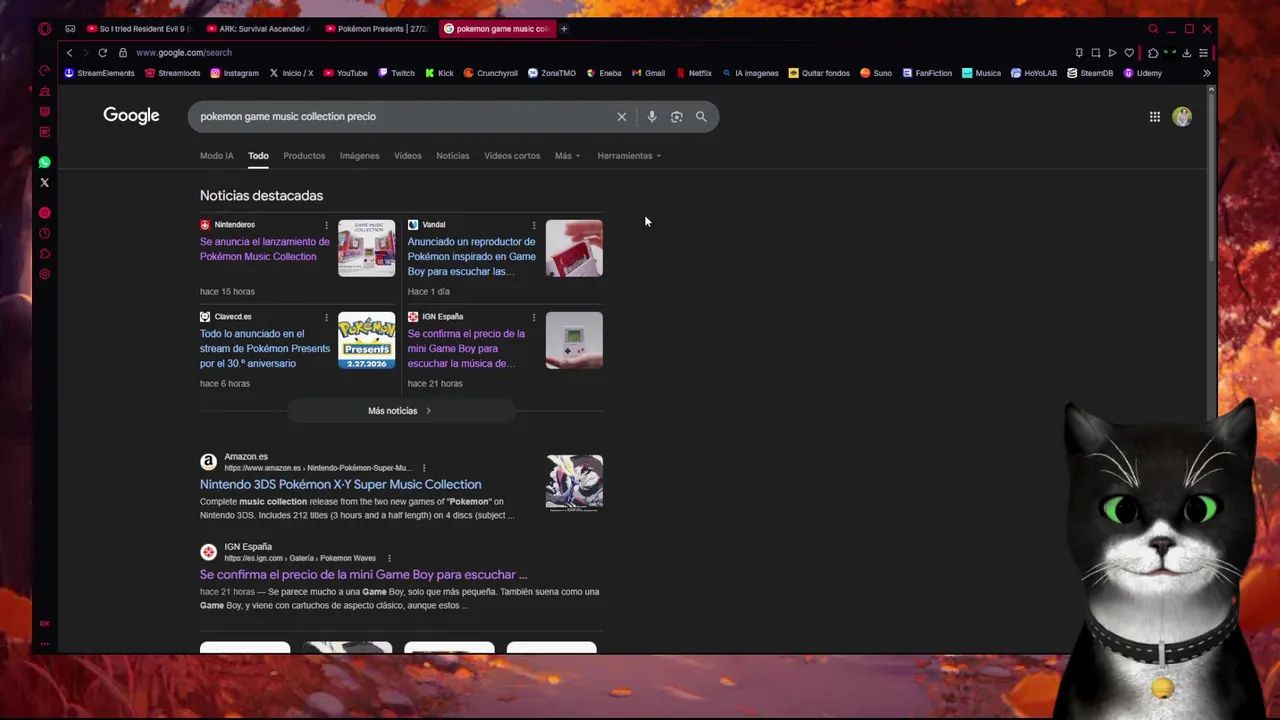This screenshot has width=1280, height=720.
Task: Select the Vídeos cortos search tab
Action: coord(512,156)
